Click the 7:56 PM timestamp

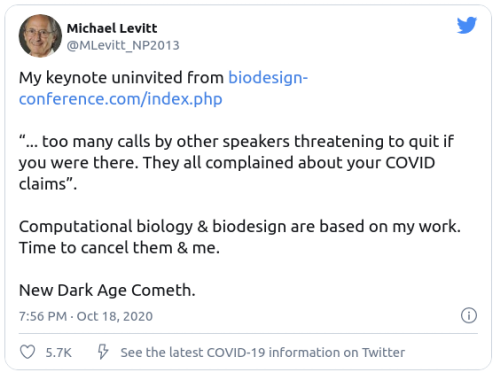pyautogui.click(x=43, y=316)
